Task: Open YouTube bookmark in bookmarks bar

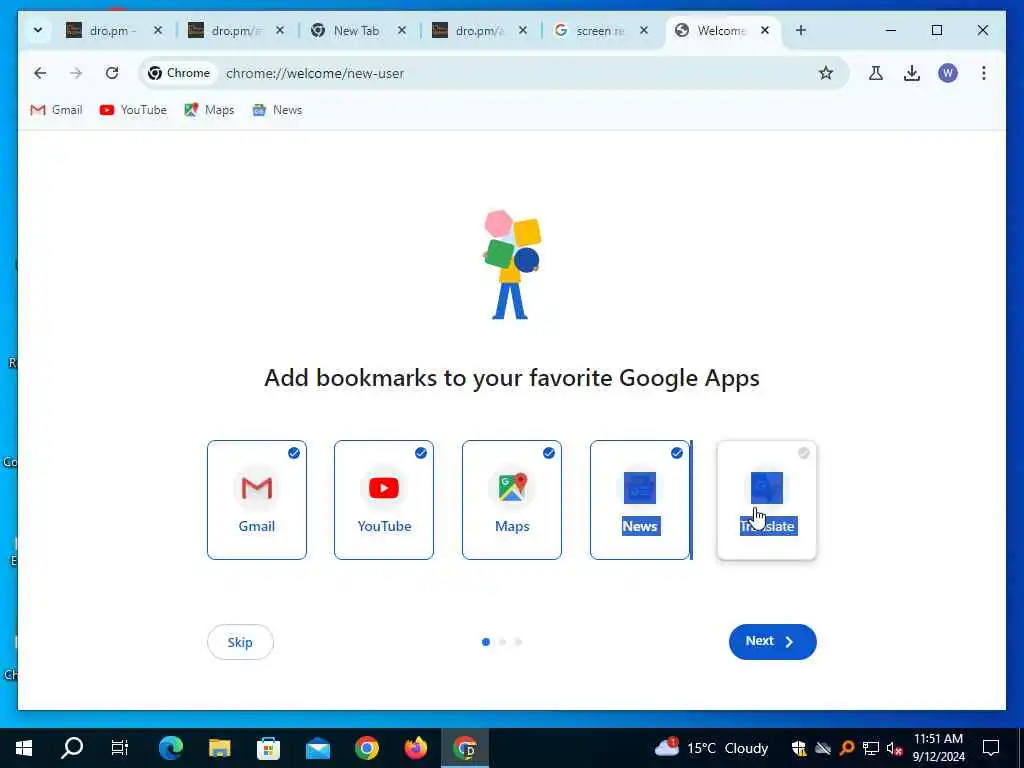Action: (x=133, y=110)
